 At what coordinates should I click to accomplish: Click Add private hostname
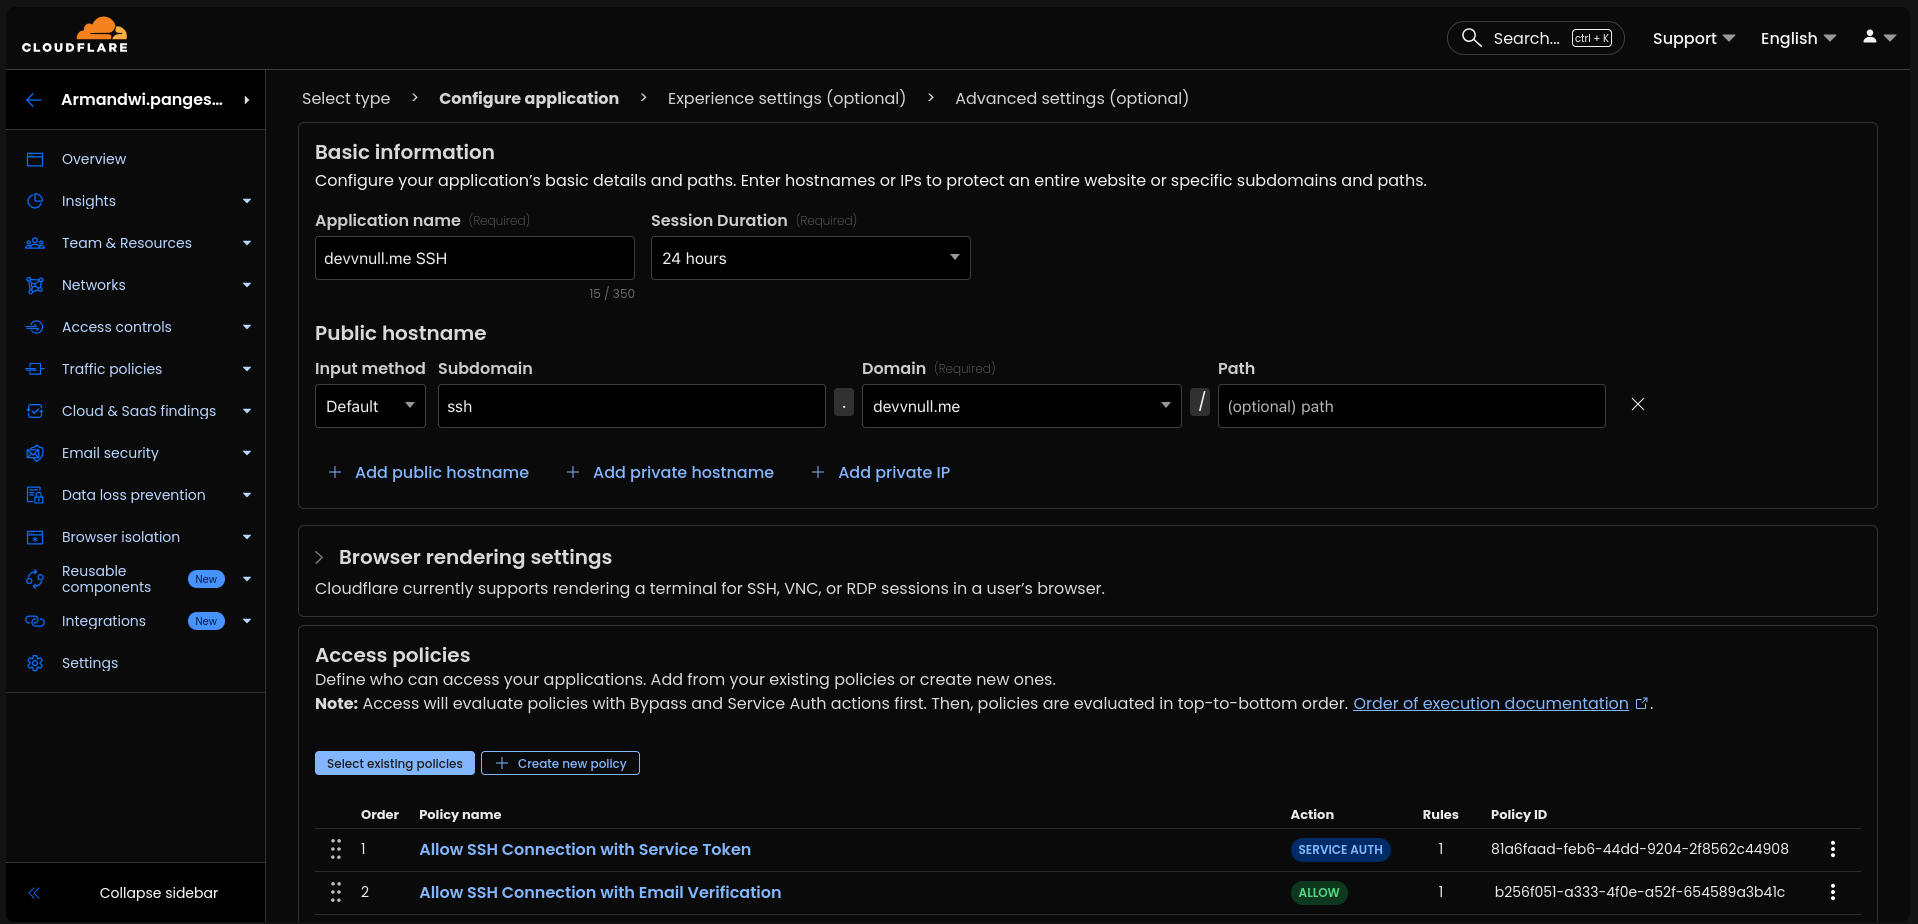(670, 472)
